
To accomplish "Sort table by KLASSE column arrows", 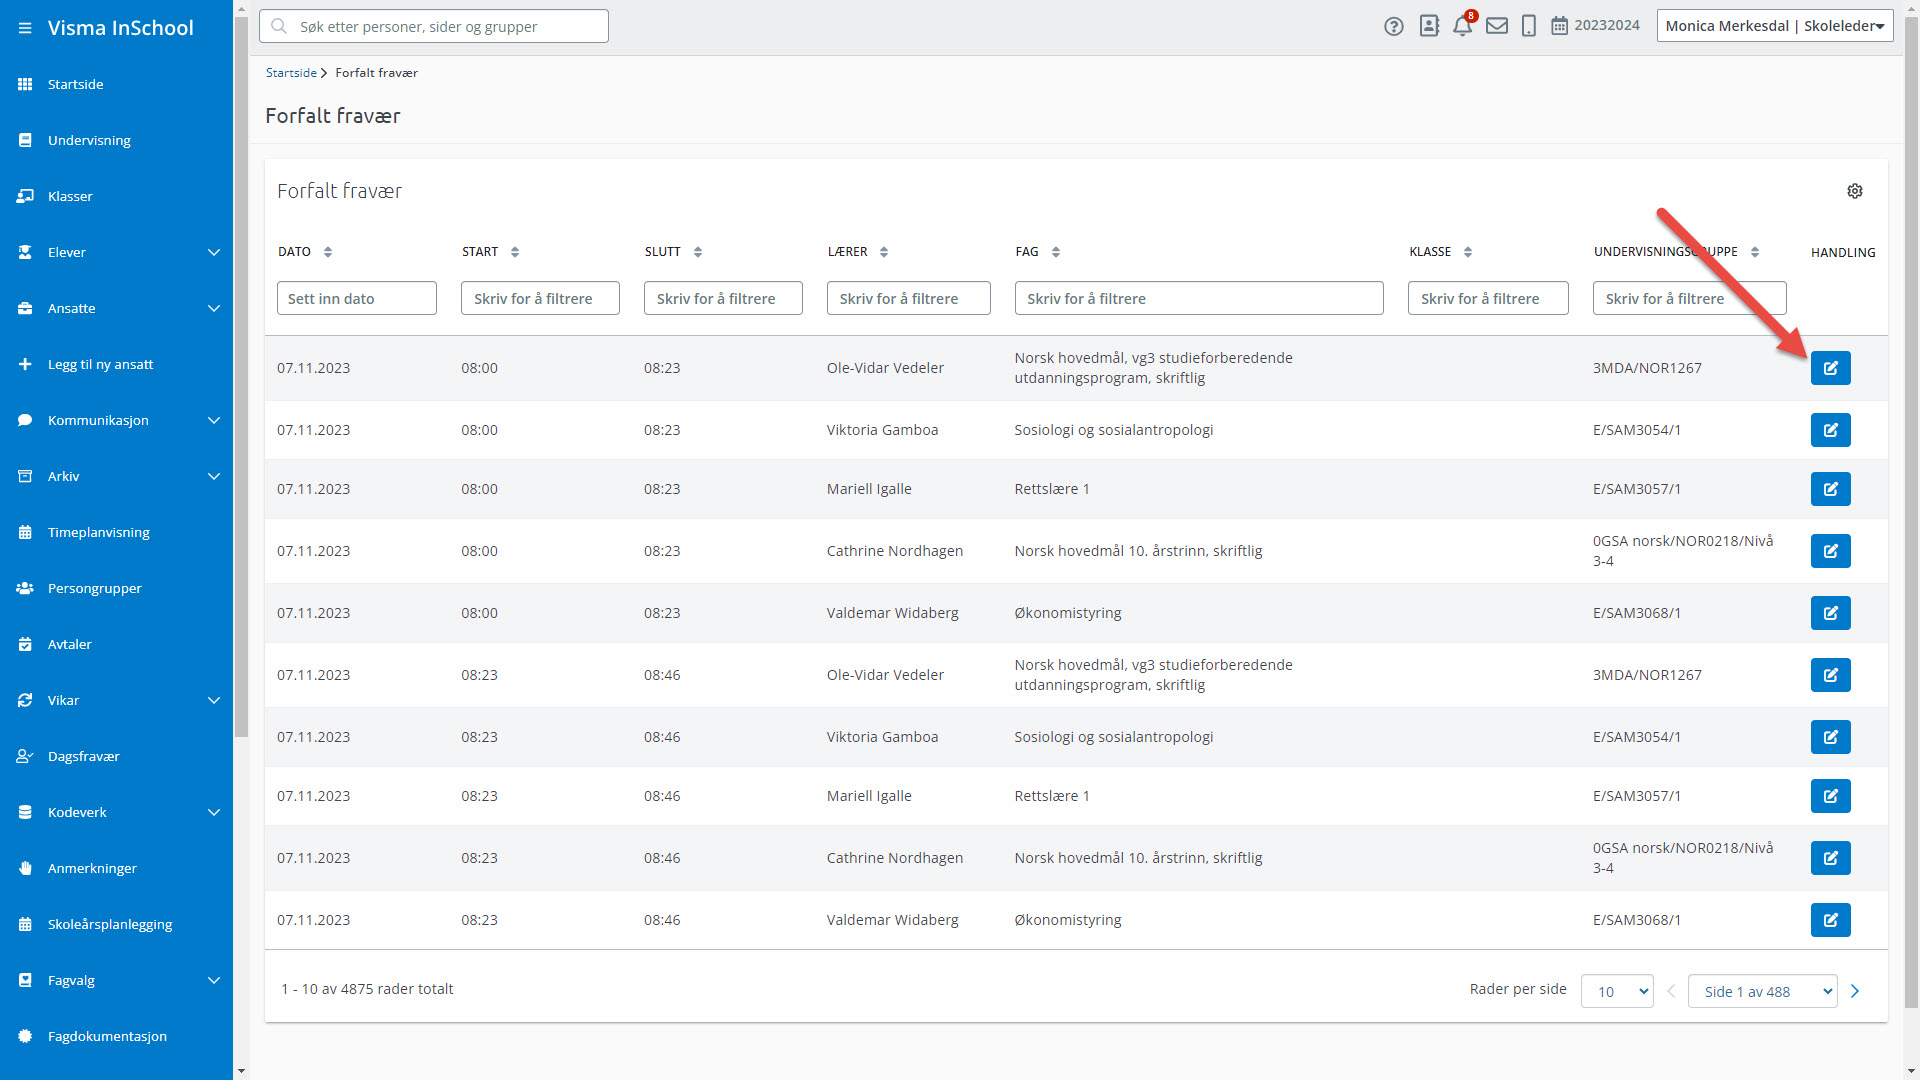I will pyautogui.click(x=1468, y=252).
